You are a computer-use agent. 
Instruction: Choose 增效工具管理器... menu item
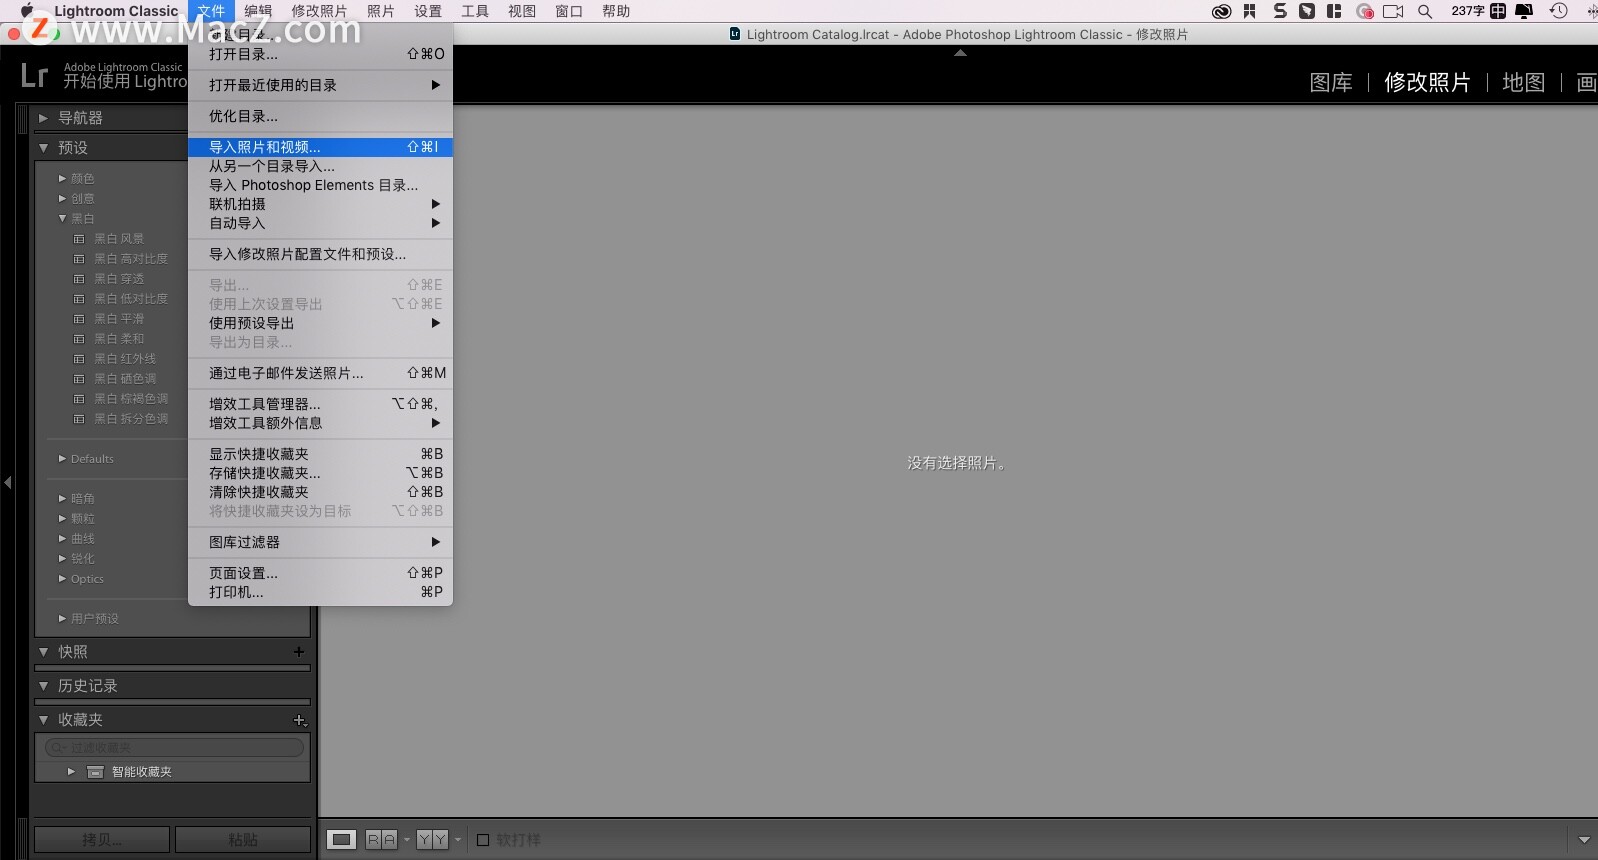(x=320, y=404)
